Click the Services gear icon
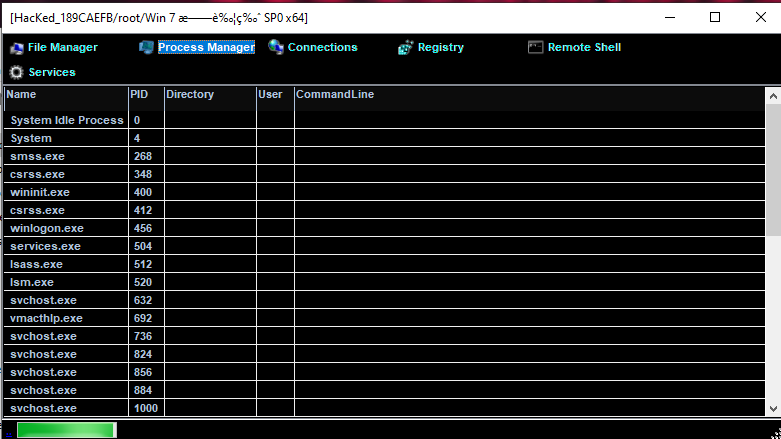Screen dimensions: 781x439 pyautogui.click(x=16, y=72)
